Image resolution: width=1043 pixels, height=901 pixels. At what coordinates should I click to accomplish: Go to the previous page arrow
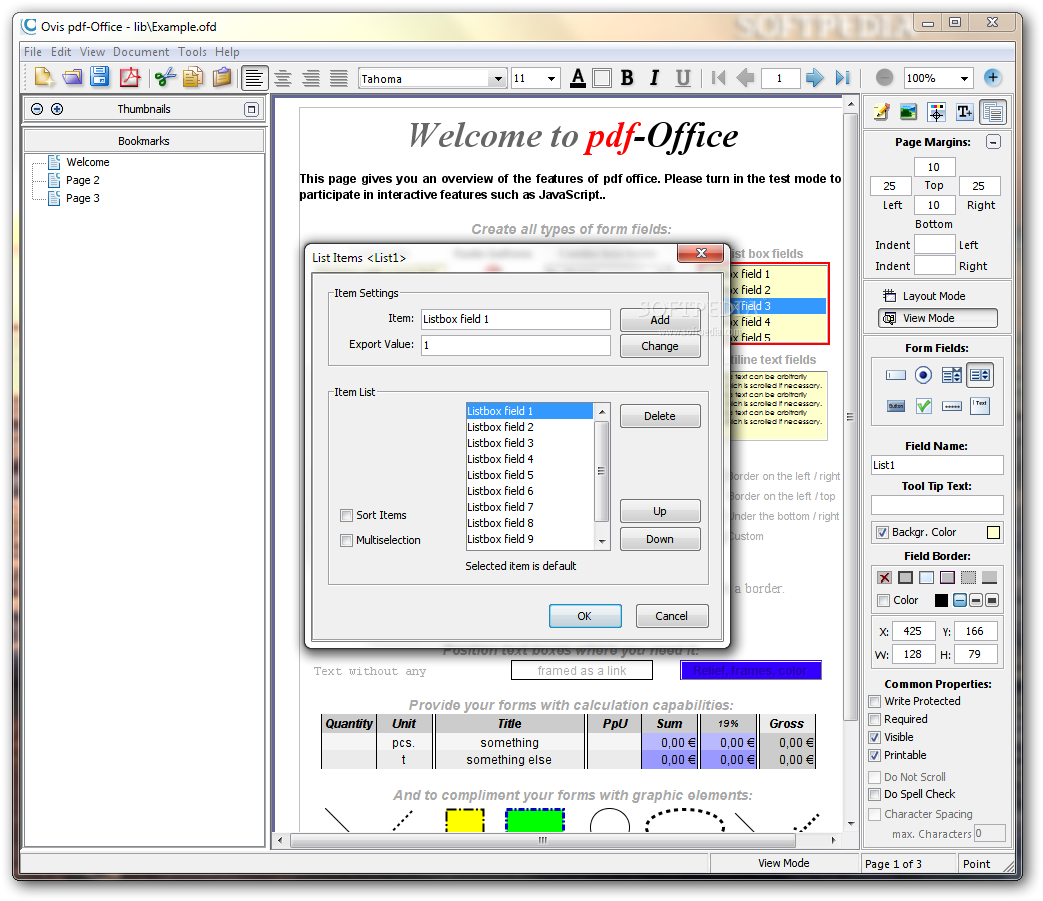click(x=745, y=78)
